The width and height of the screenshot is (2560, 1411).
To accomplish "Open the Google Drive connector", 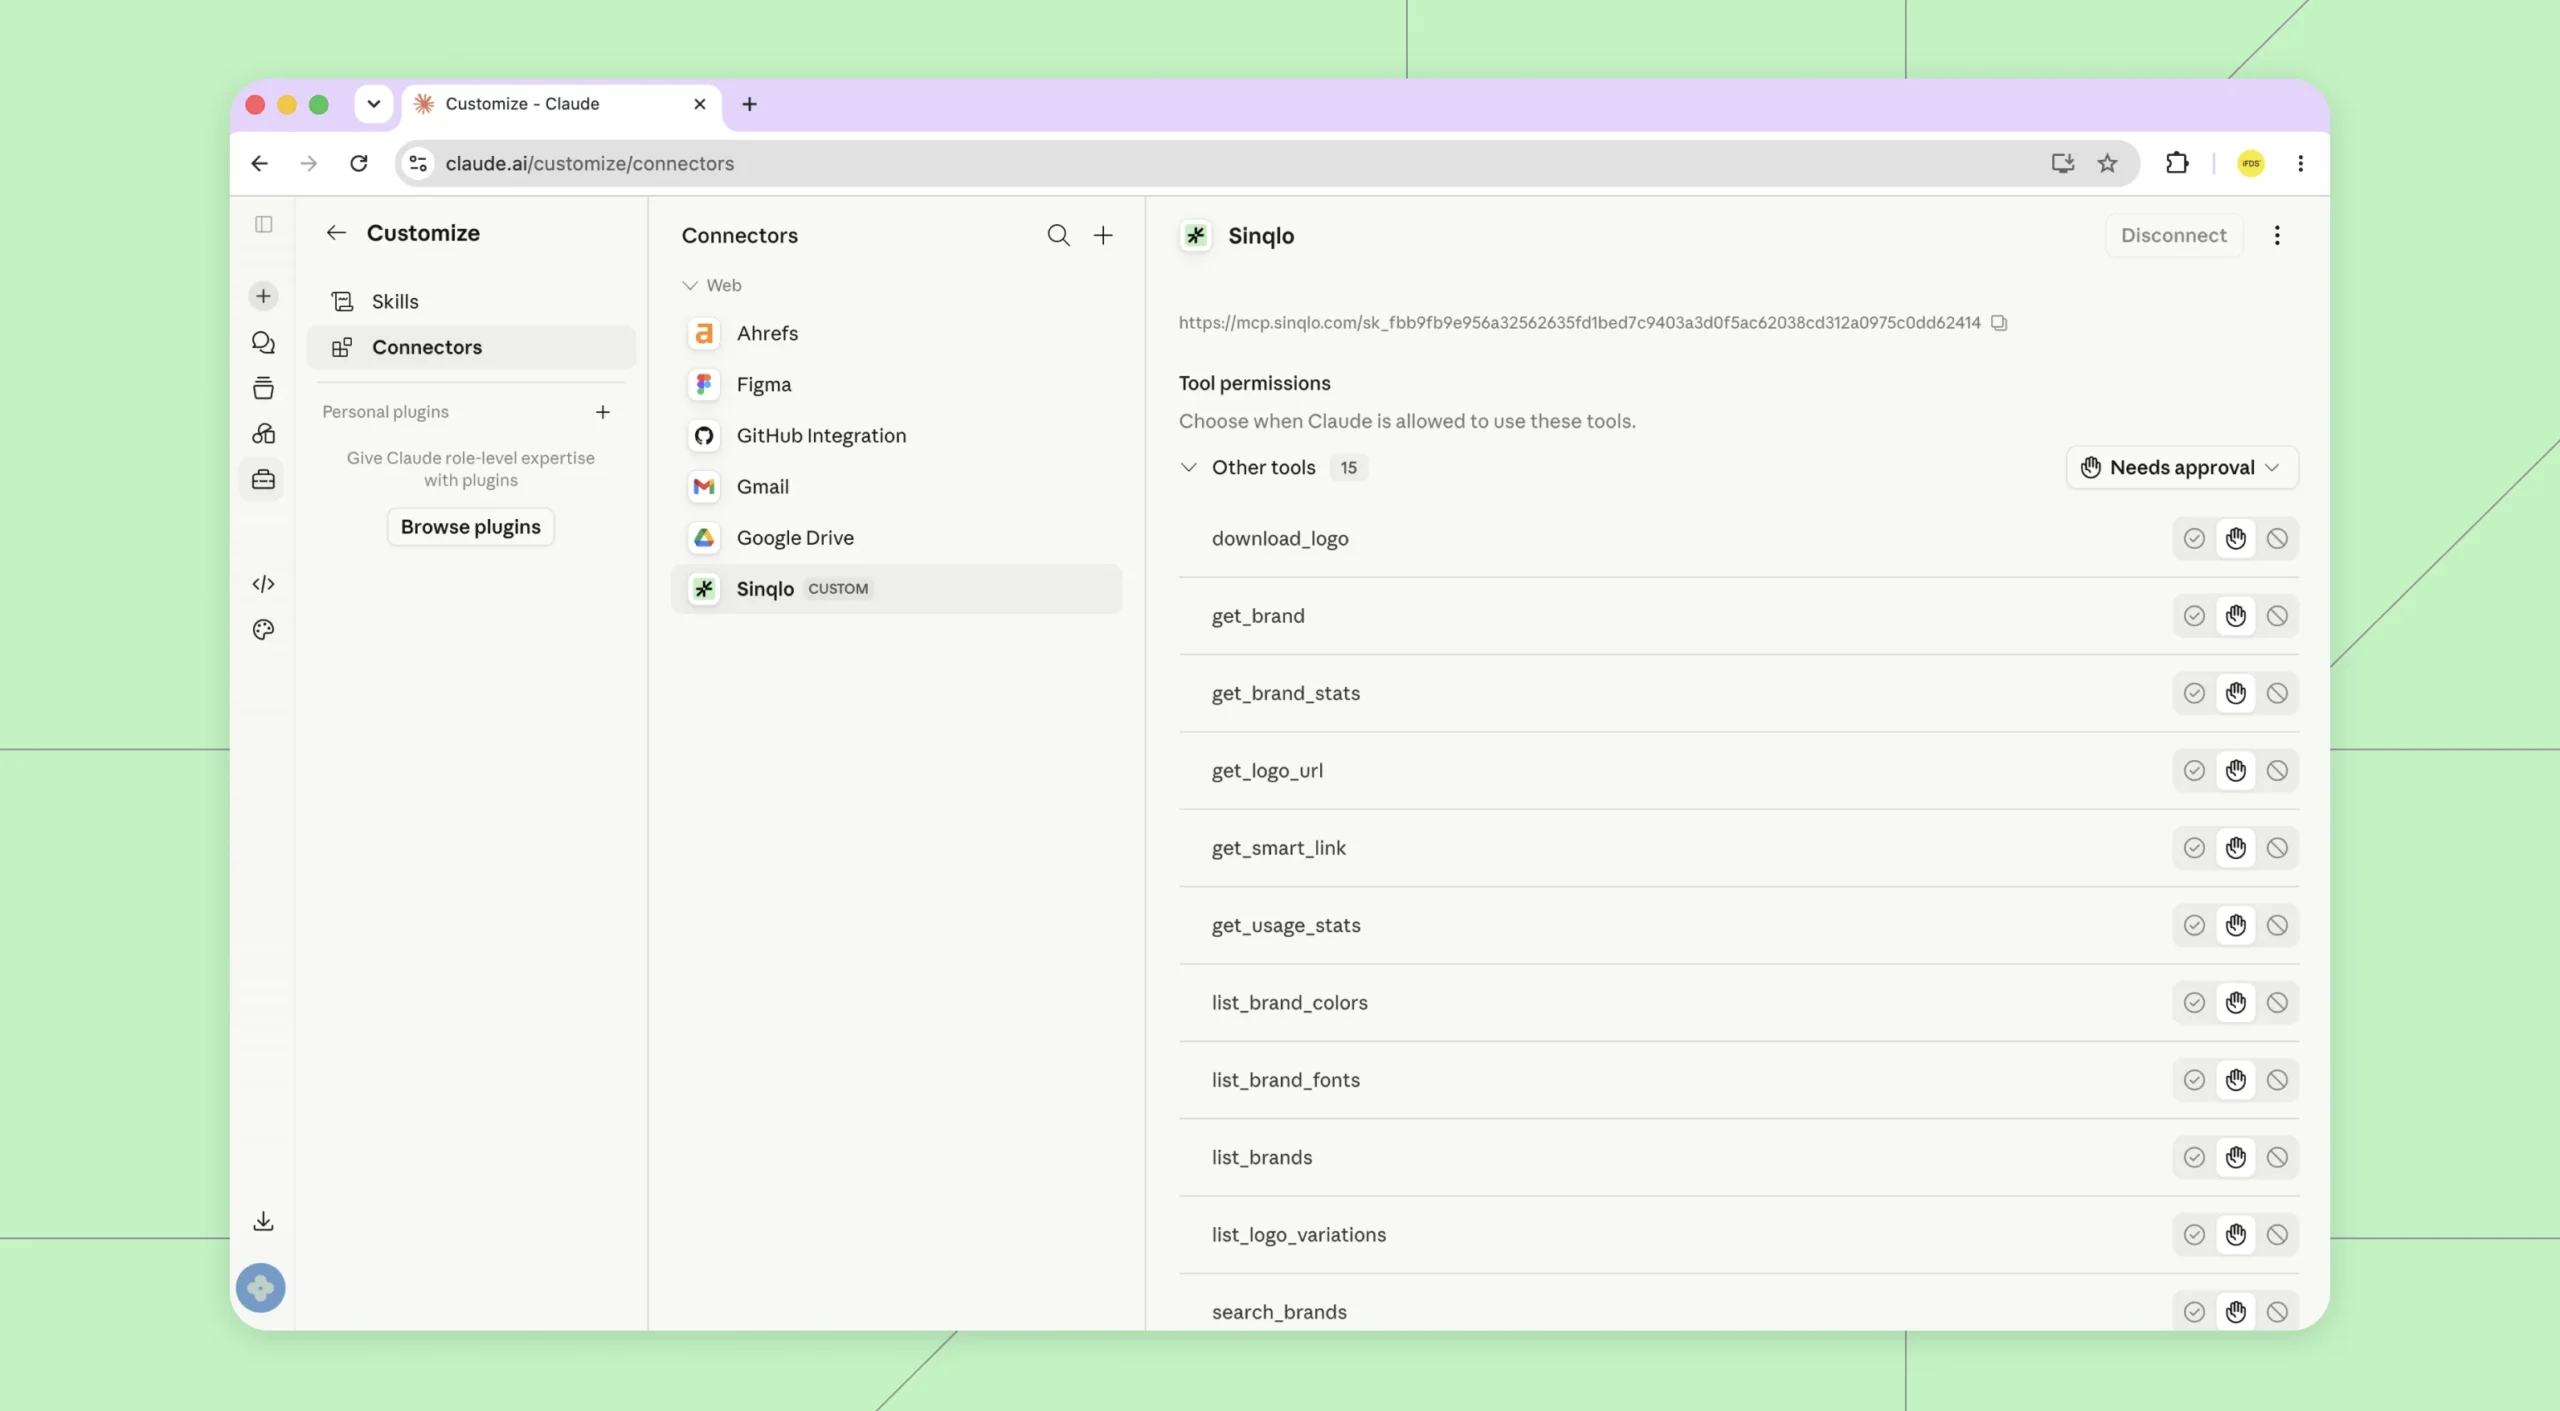I will coord(897,538).
